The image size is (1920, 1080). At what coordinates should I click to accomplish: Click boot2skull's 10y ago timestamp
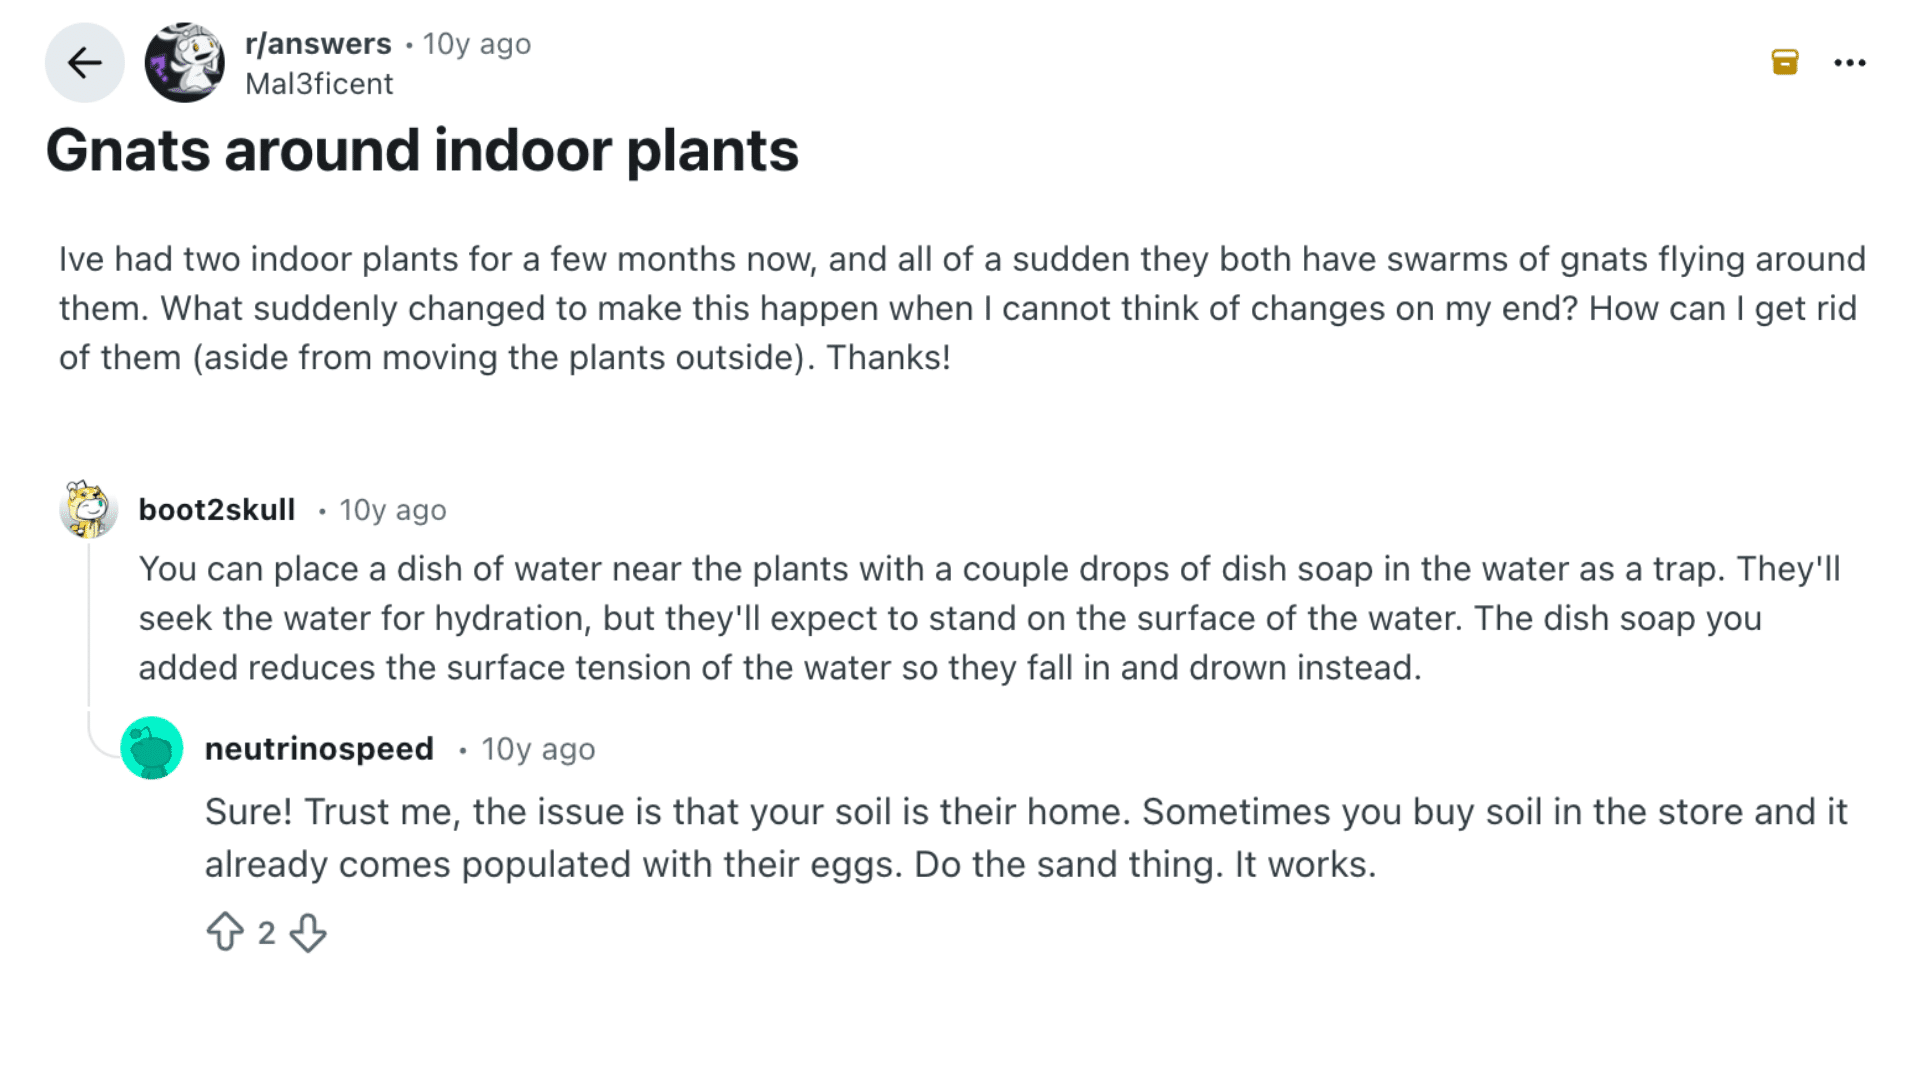click(393, 510)
